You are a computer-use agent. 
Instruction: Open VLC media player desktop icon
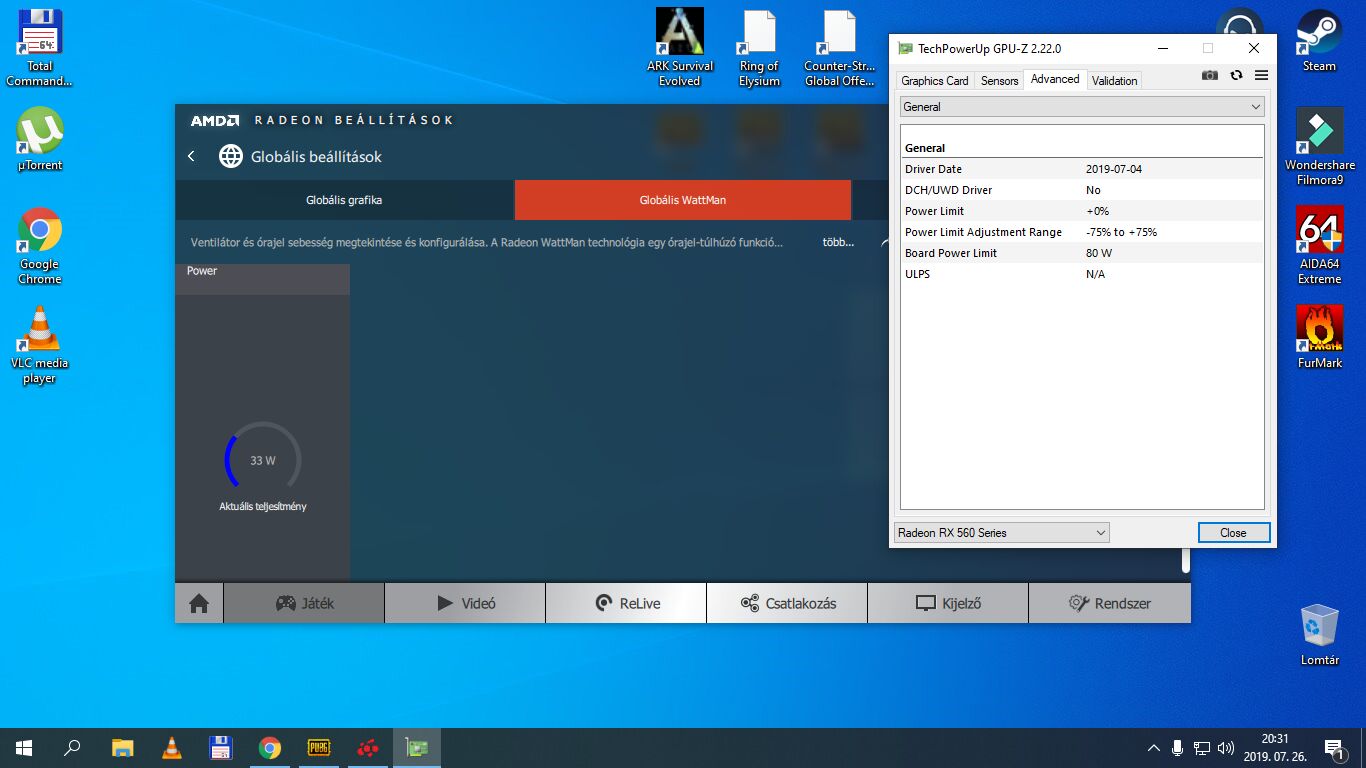(x=40, y=345)
